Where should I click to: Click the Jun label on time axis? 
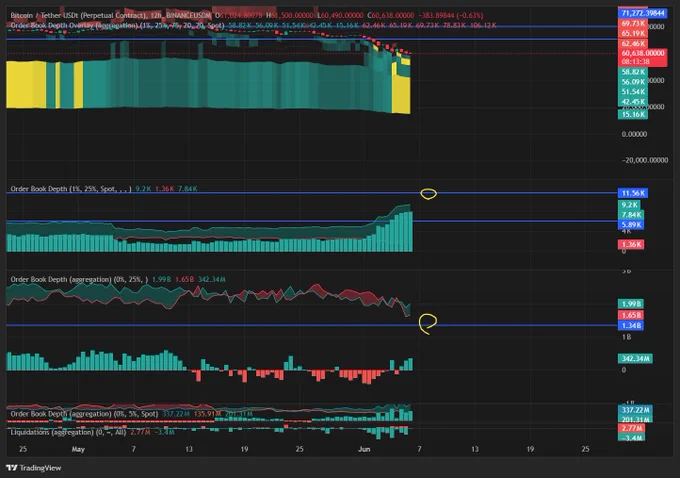coord(364,449)
